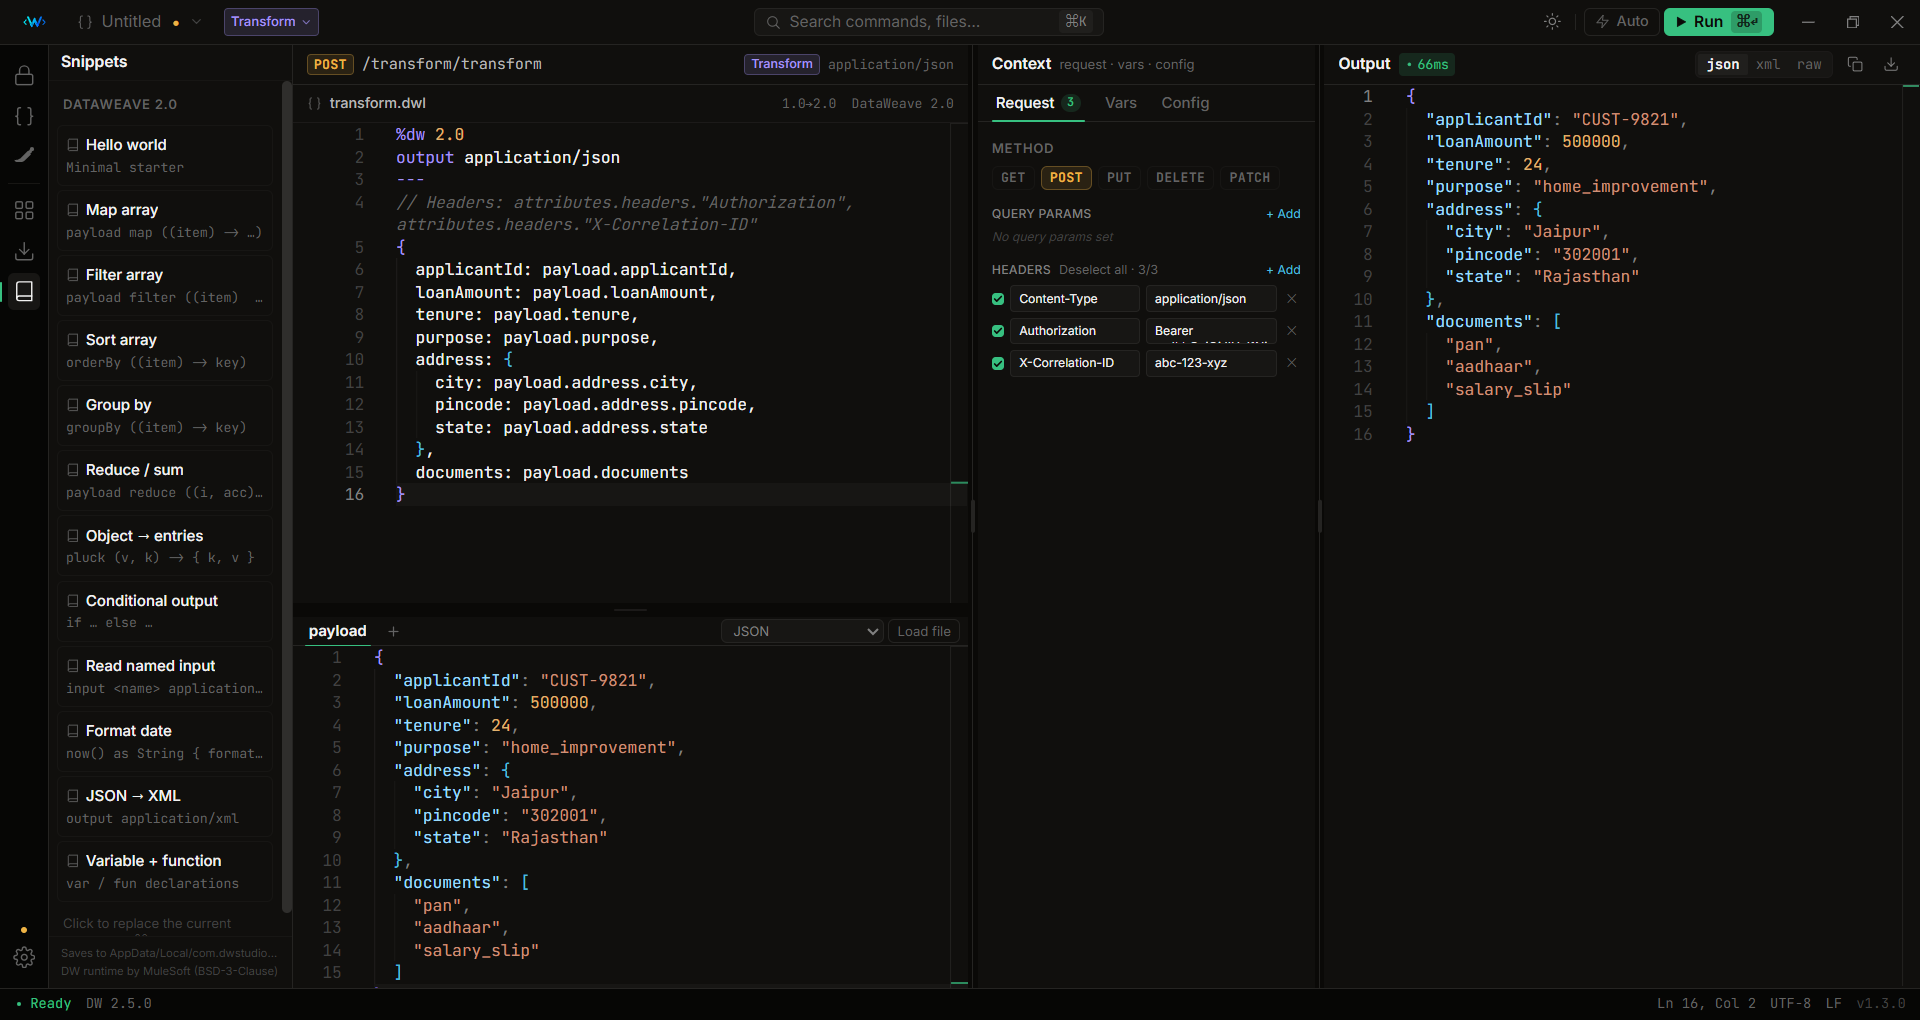Open settings gear in sidebar bottom

pyautogui.click(x=24, y=957)
